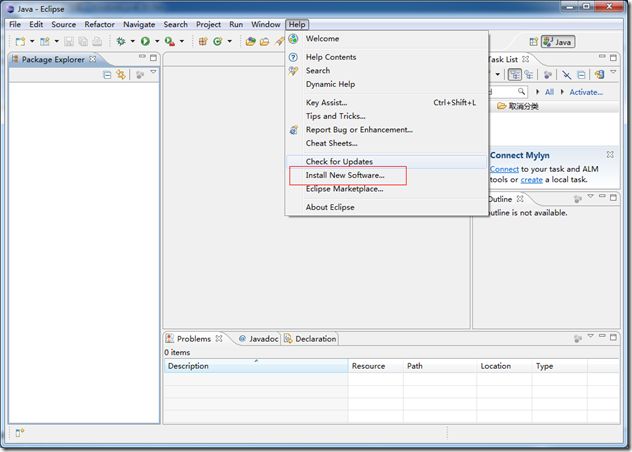Maximize the Task List view
The image size is (632, 452).
(613, 58)
